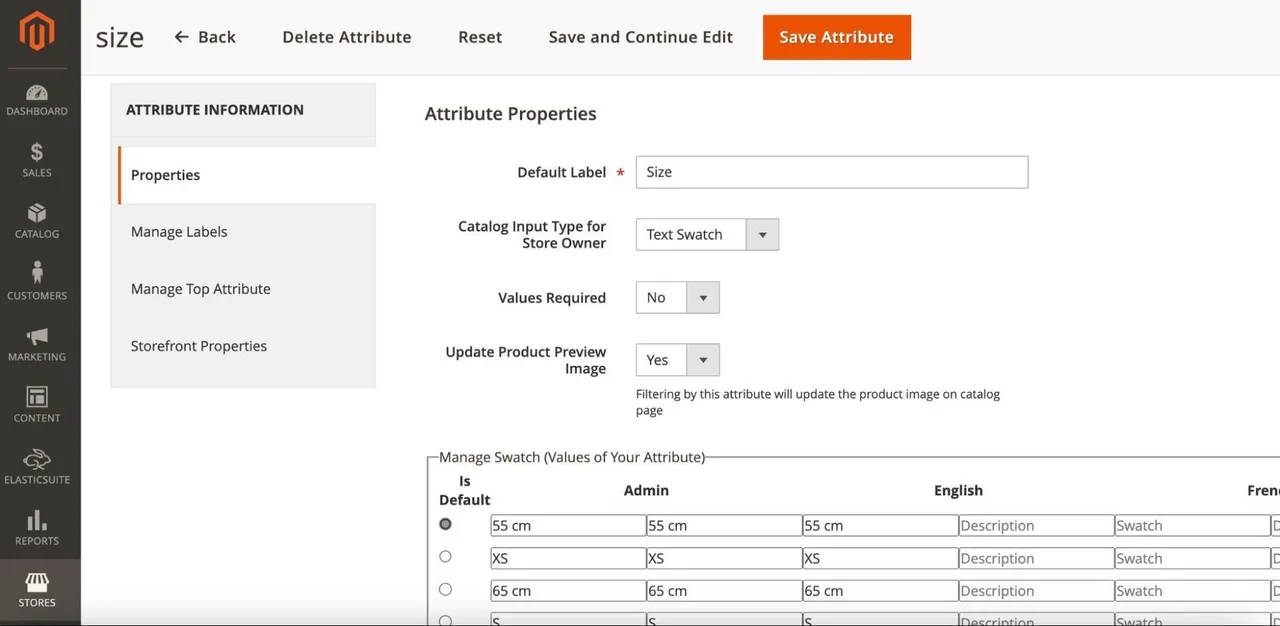Click the Delete Attribute button
Image resolution: width=1280 pixels, height=626 pixels.
coord(347,37)
